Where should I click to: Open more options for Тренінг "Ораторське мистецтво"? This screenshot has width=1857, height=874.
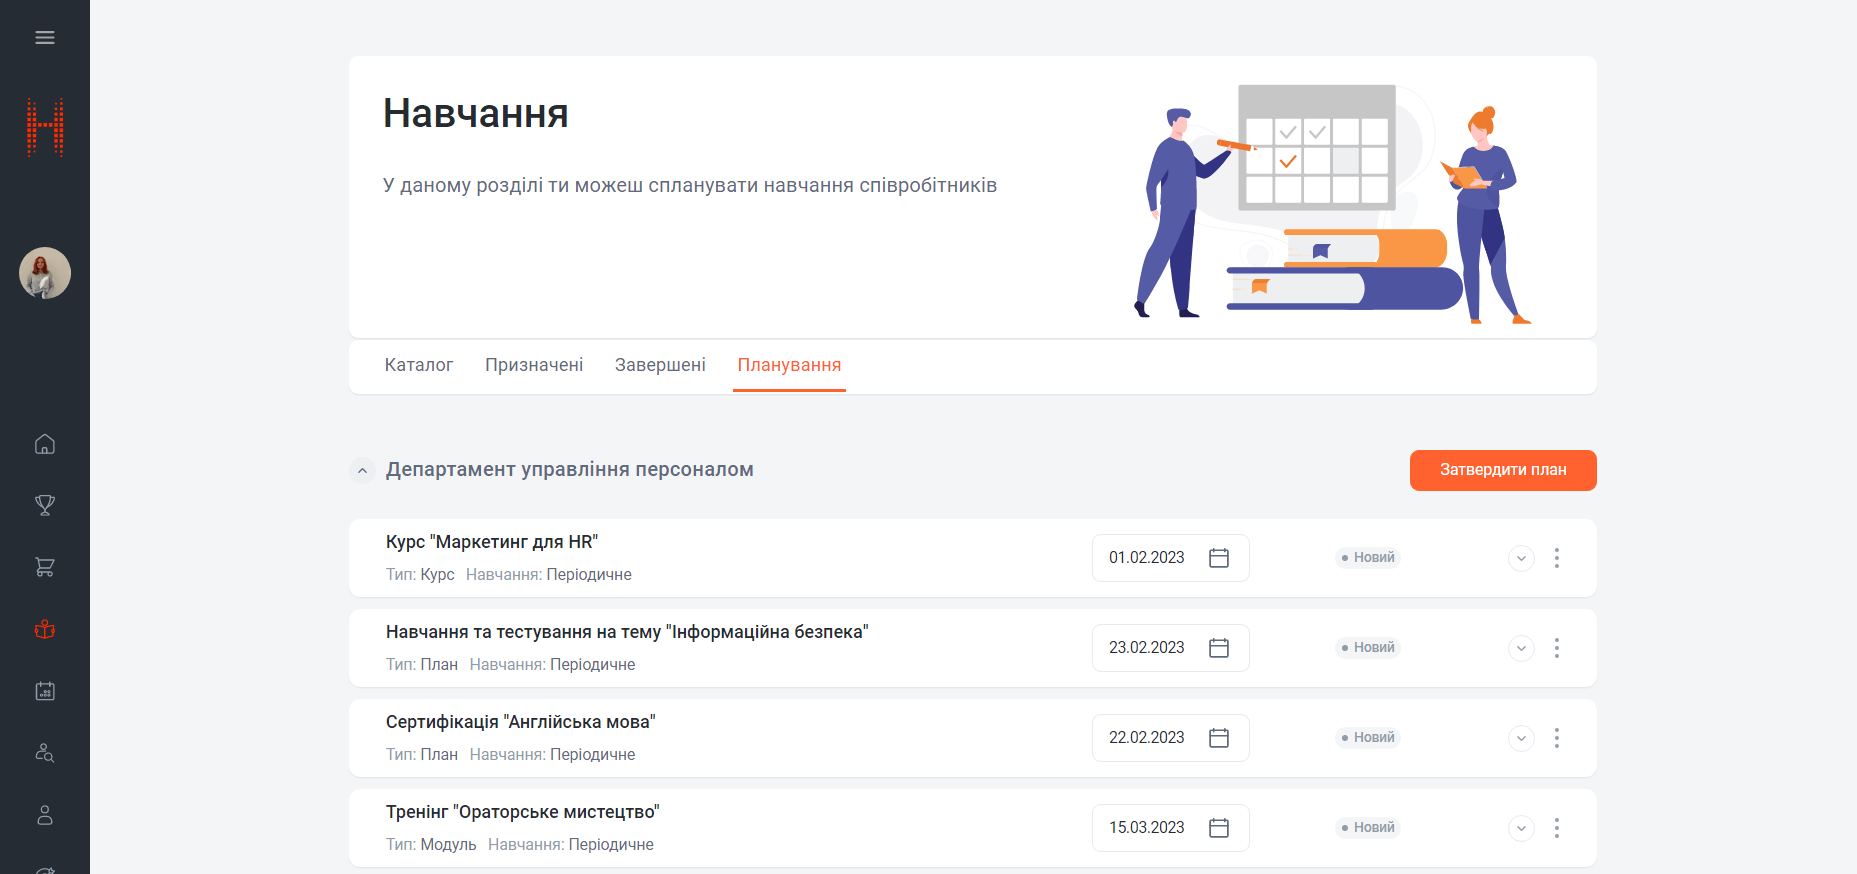pyautogui.click(x=1556, y=828)
